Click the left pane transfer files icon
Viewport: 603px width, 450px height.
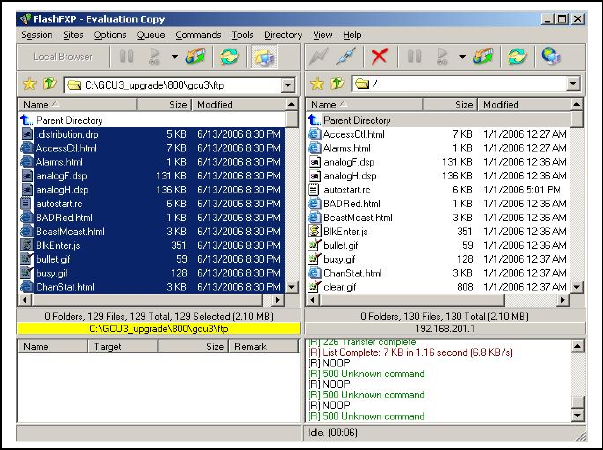coord(195,57)
